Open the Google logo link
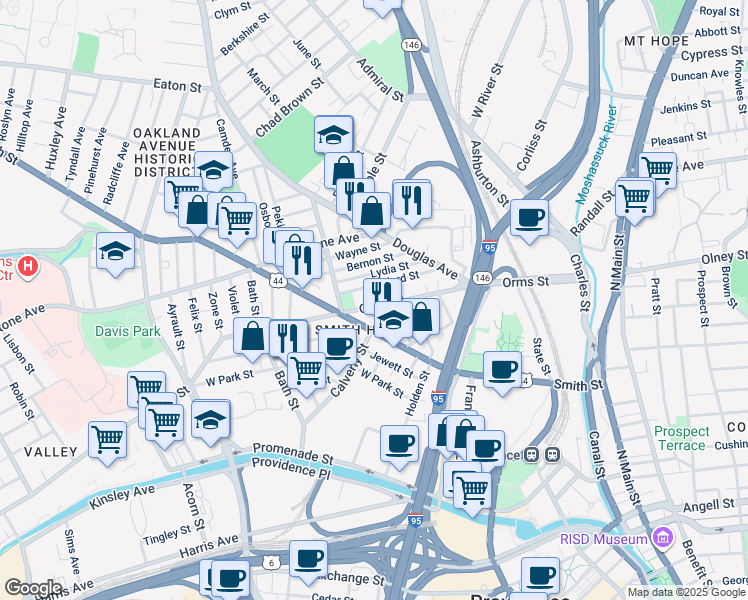 click(32, 588)
